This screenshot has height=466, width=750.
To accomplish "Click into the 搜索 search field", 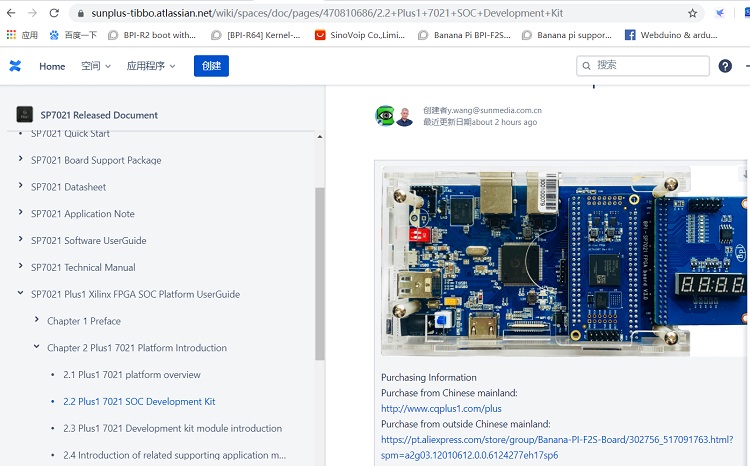I will (x=642, y=66).
